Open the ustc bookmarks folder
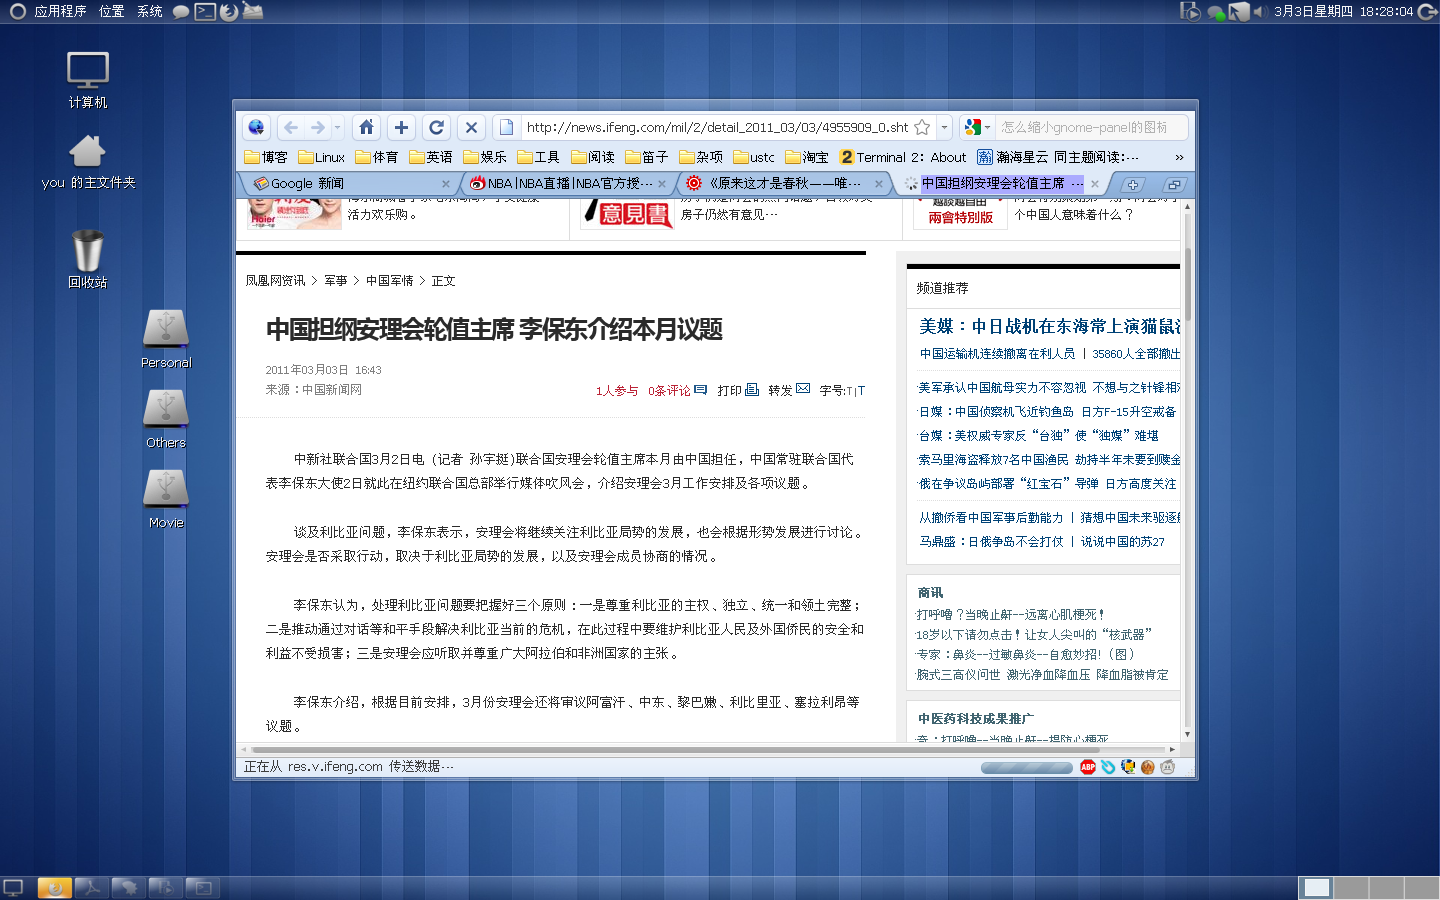Viewport: 1440px width, 900px height. (754, 157)
